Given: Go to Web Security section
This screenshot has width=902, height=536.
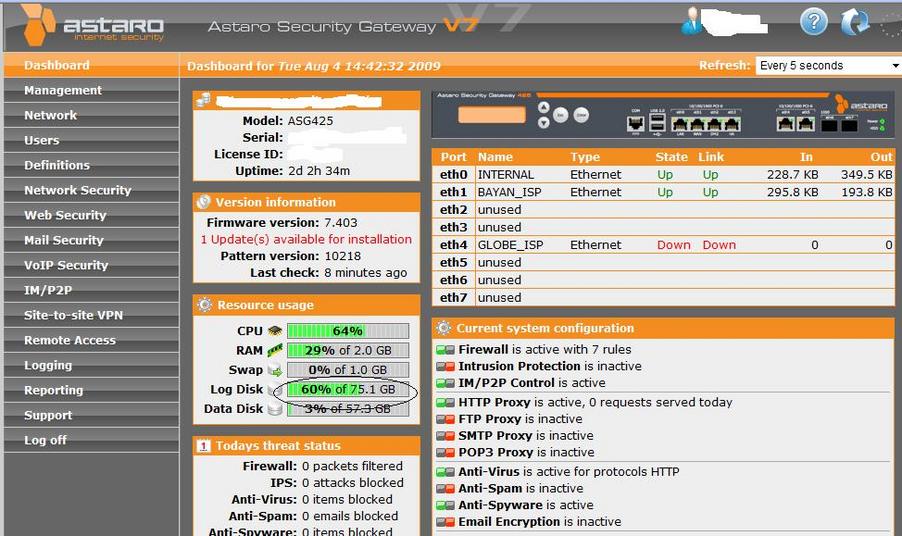Looking at the screenshot, I should [91, 215].
